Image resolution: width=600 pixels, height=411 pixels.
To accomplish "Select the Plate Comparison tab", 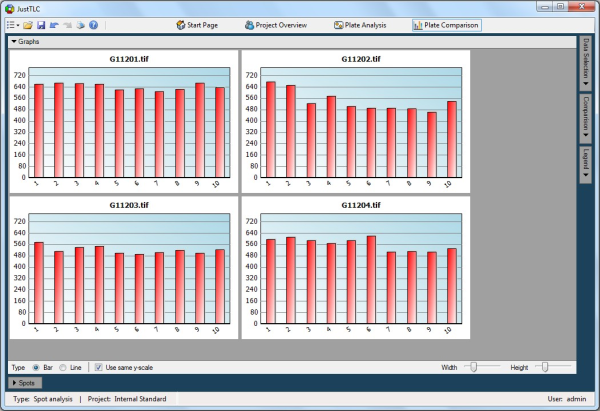I will click(x=447, y=25).
